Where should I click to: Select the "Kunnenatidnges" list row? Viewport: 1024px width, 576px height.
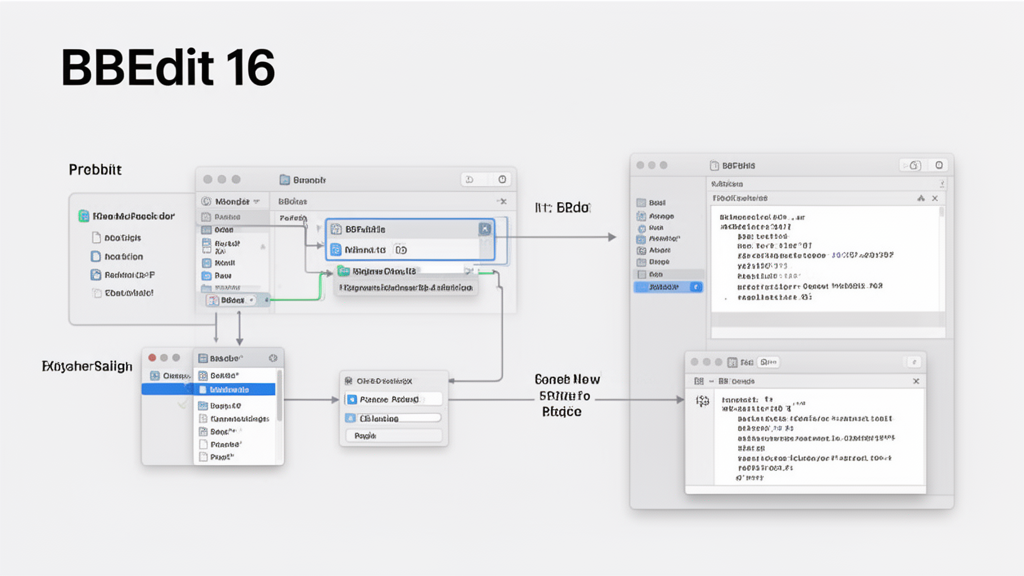[x=236, y=419]
